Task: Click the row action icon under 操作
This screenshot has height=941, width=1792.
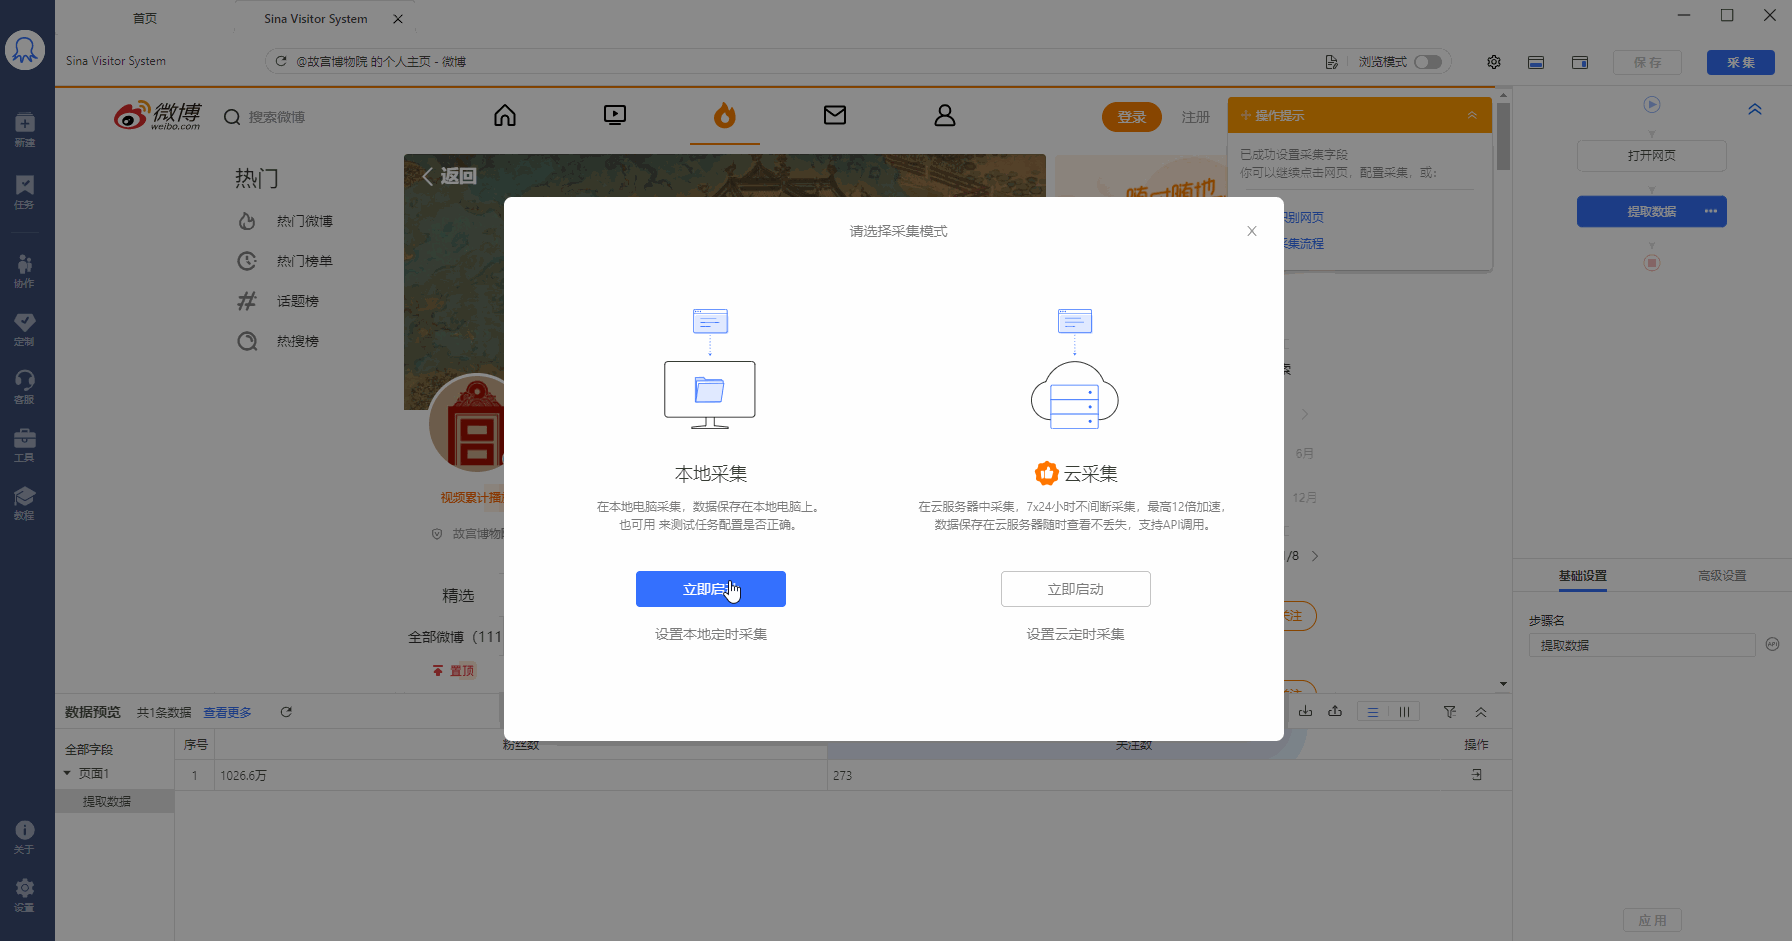Action: pyautogui.click(x=1477, y=775)
